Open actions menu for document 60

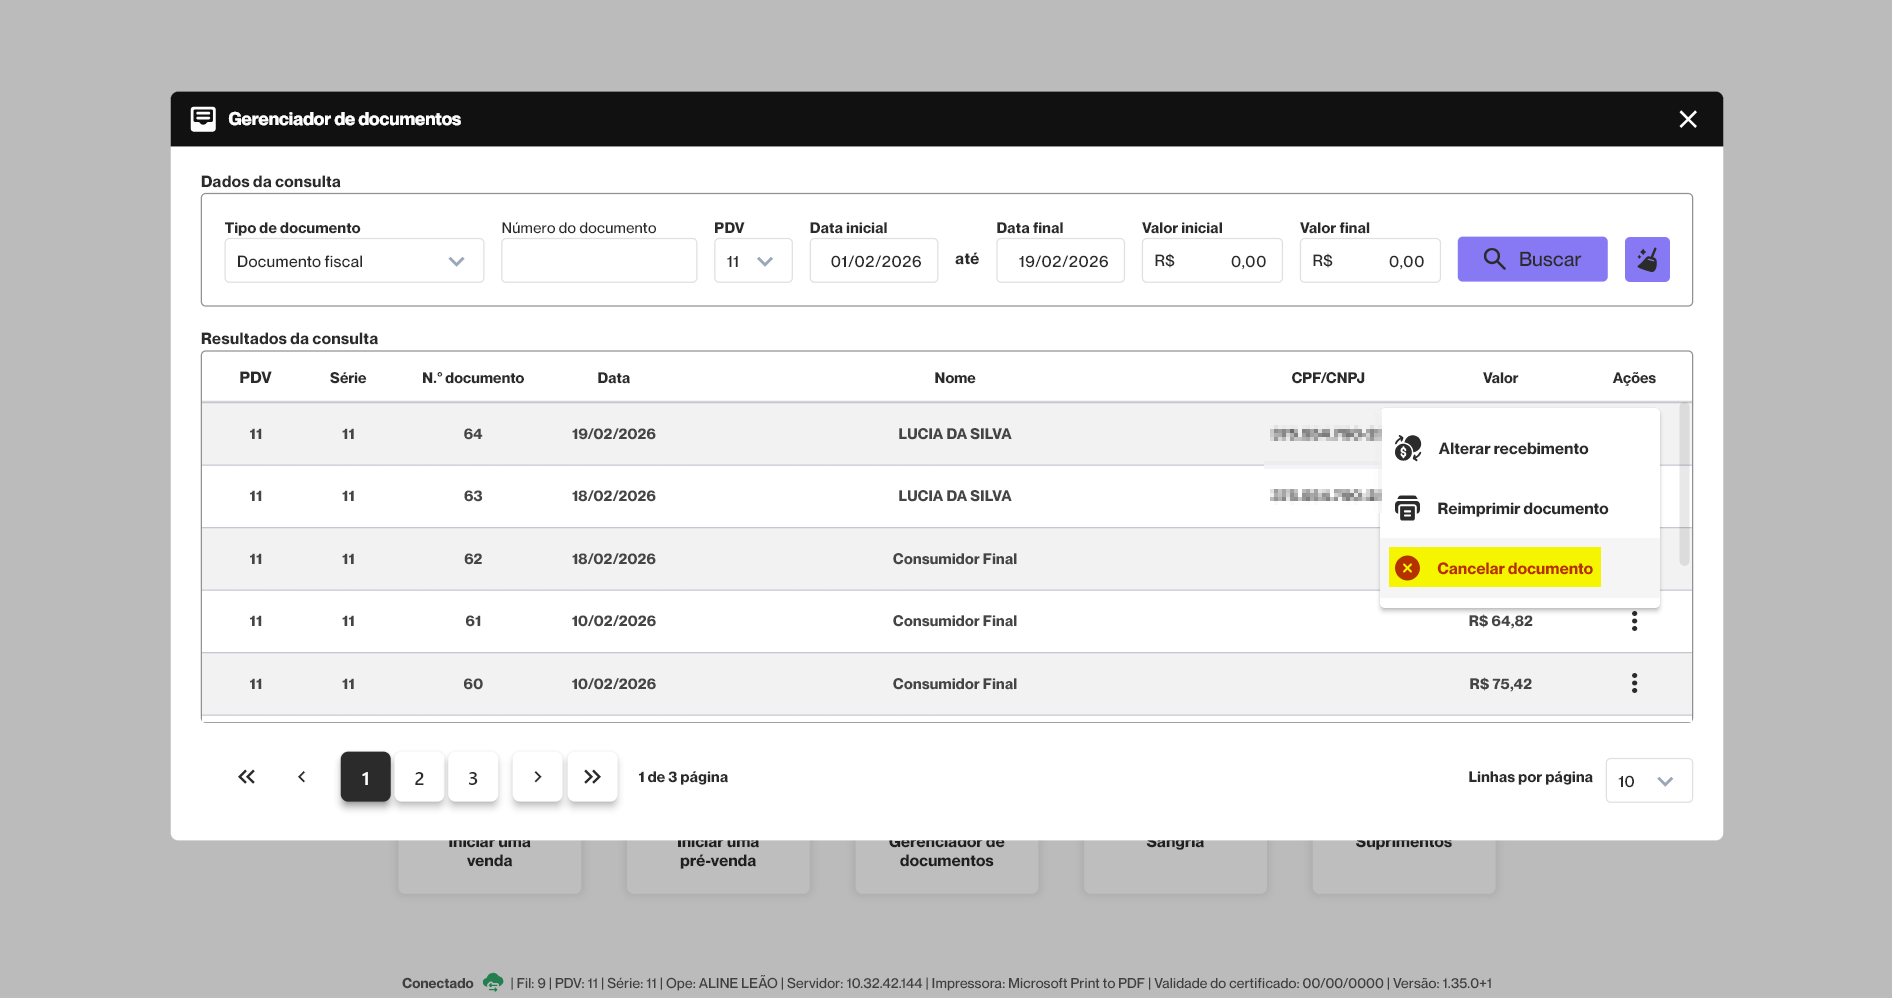coord(1634,684)
